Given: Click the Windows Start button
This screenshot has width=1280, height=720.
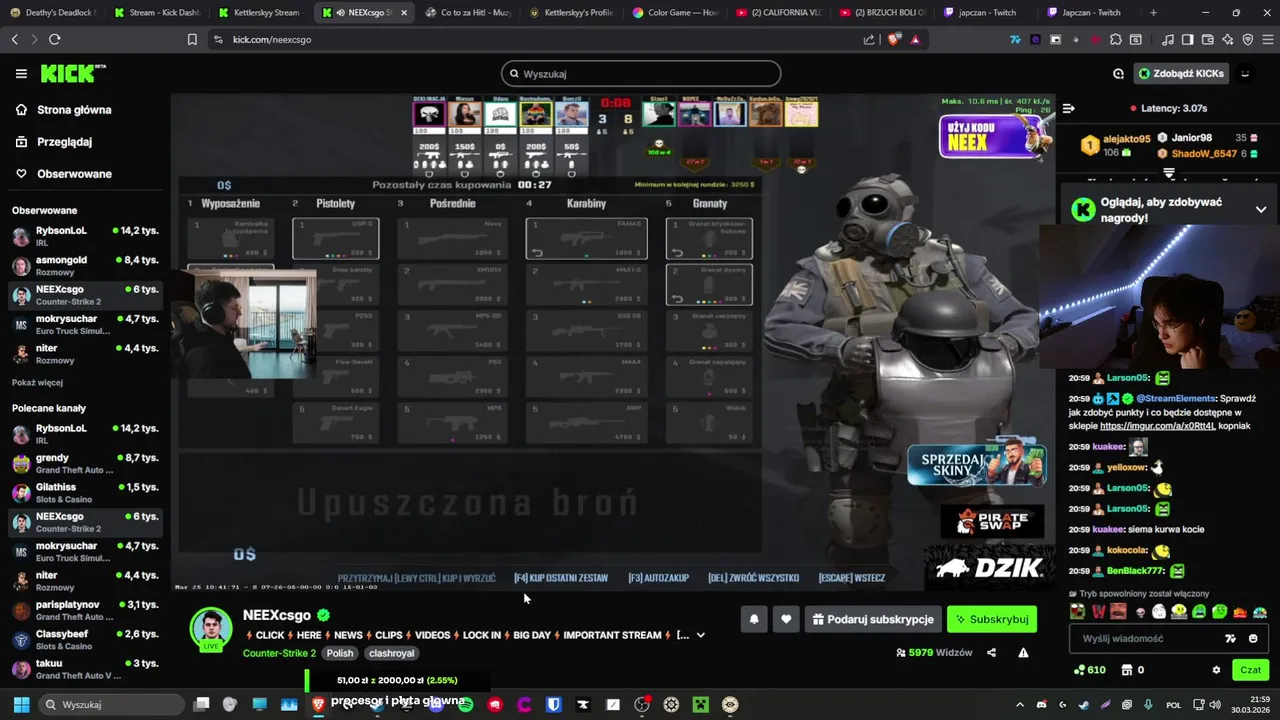Looking at the screenshot, I should (20, 704).
